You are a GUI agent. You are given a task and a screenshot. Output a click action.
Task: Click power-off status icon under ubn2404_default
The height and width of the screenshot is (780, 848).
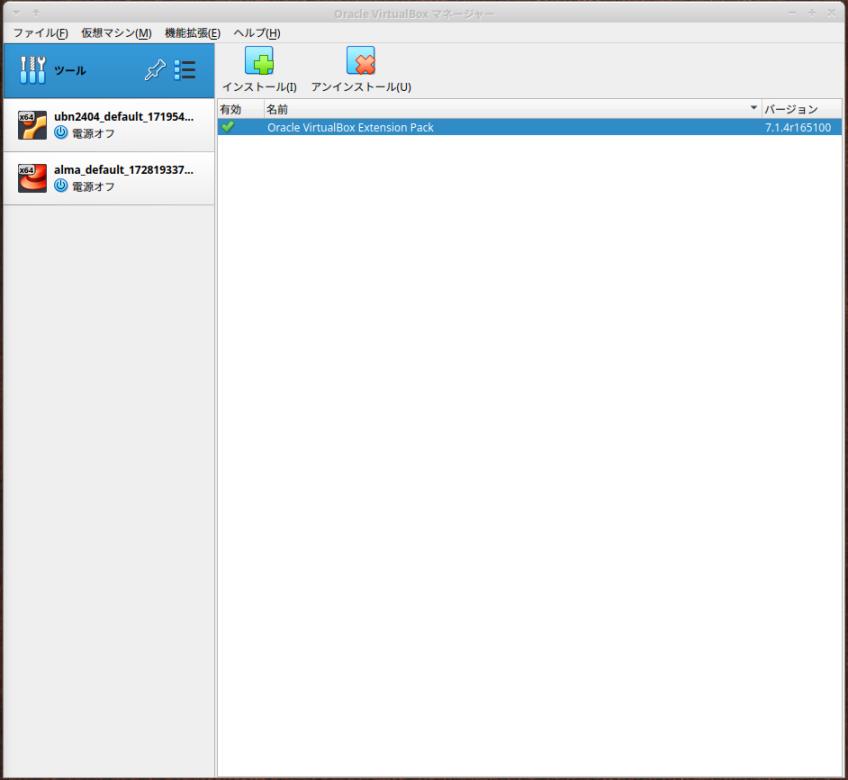61,133
